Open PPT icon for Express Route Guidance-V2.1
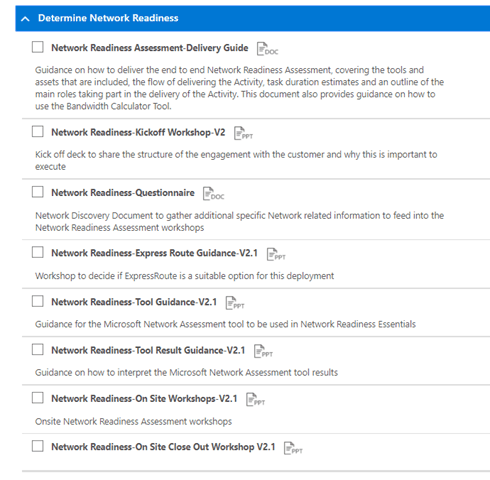Image resolution: width=490 pixels, height=480 pixels. click(x=276, y=254)
